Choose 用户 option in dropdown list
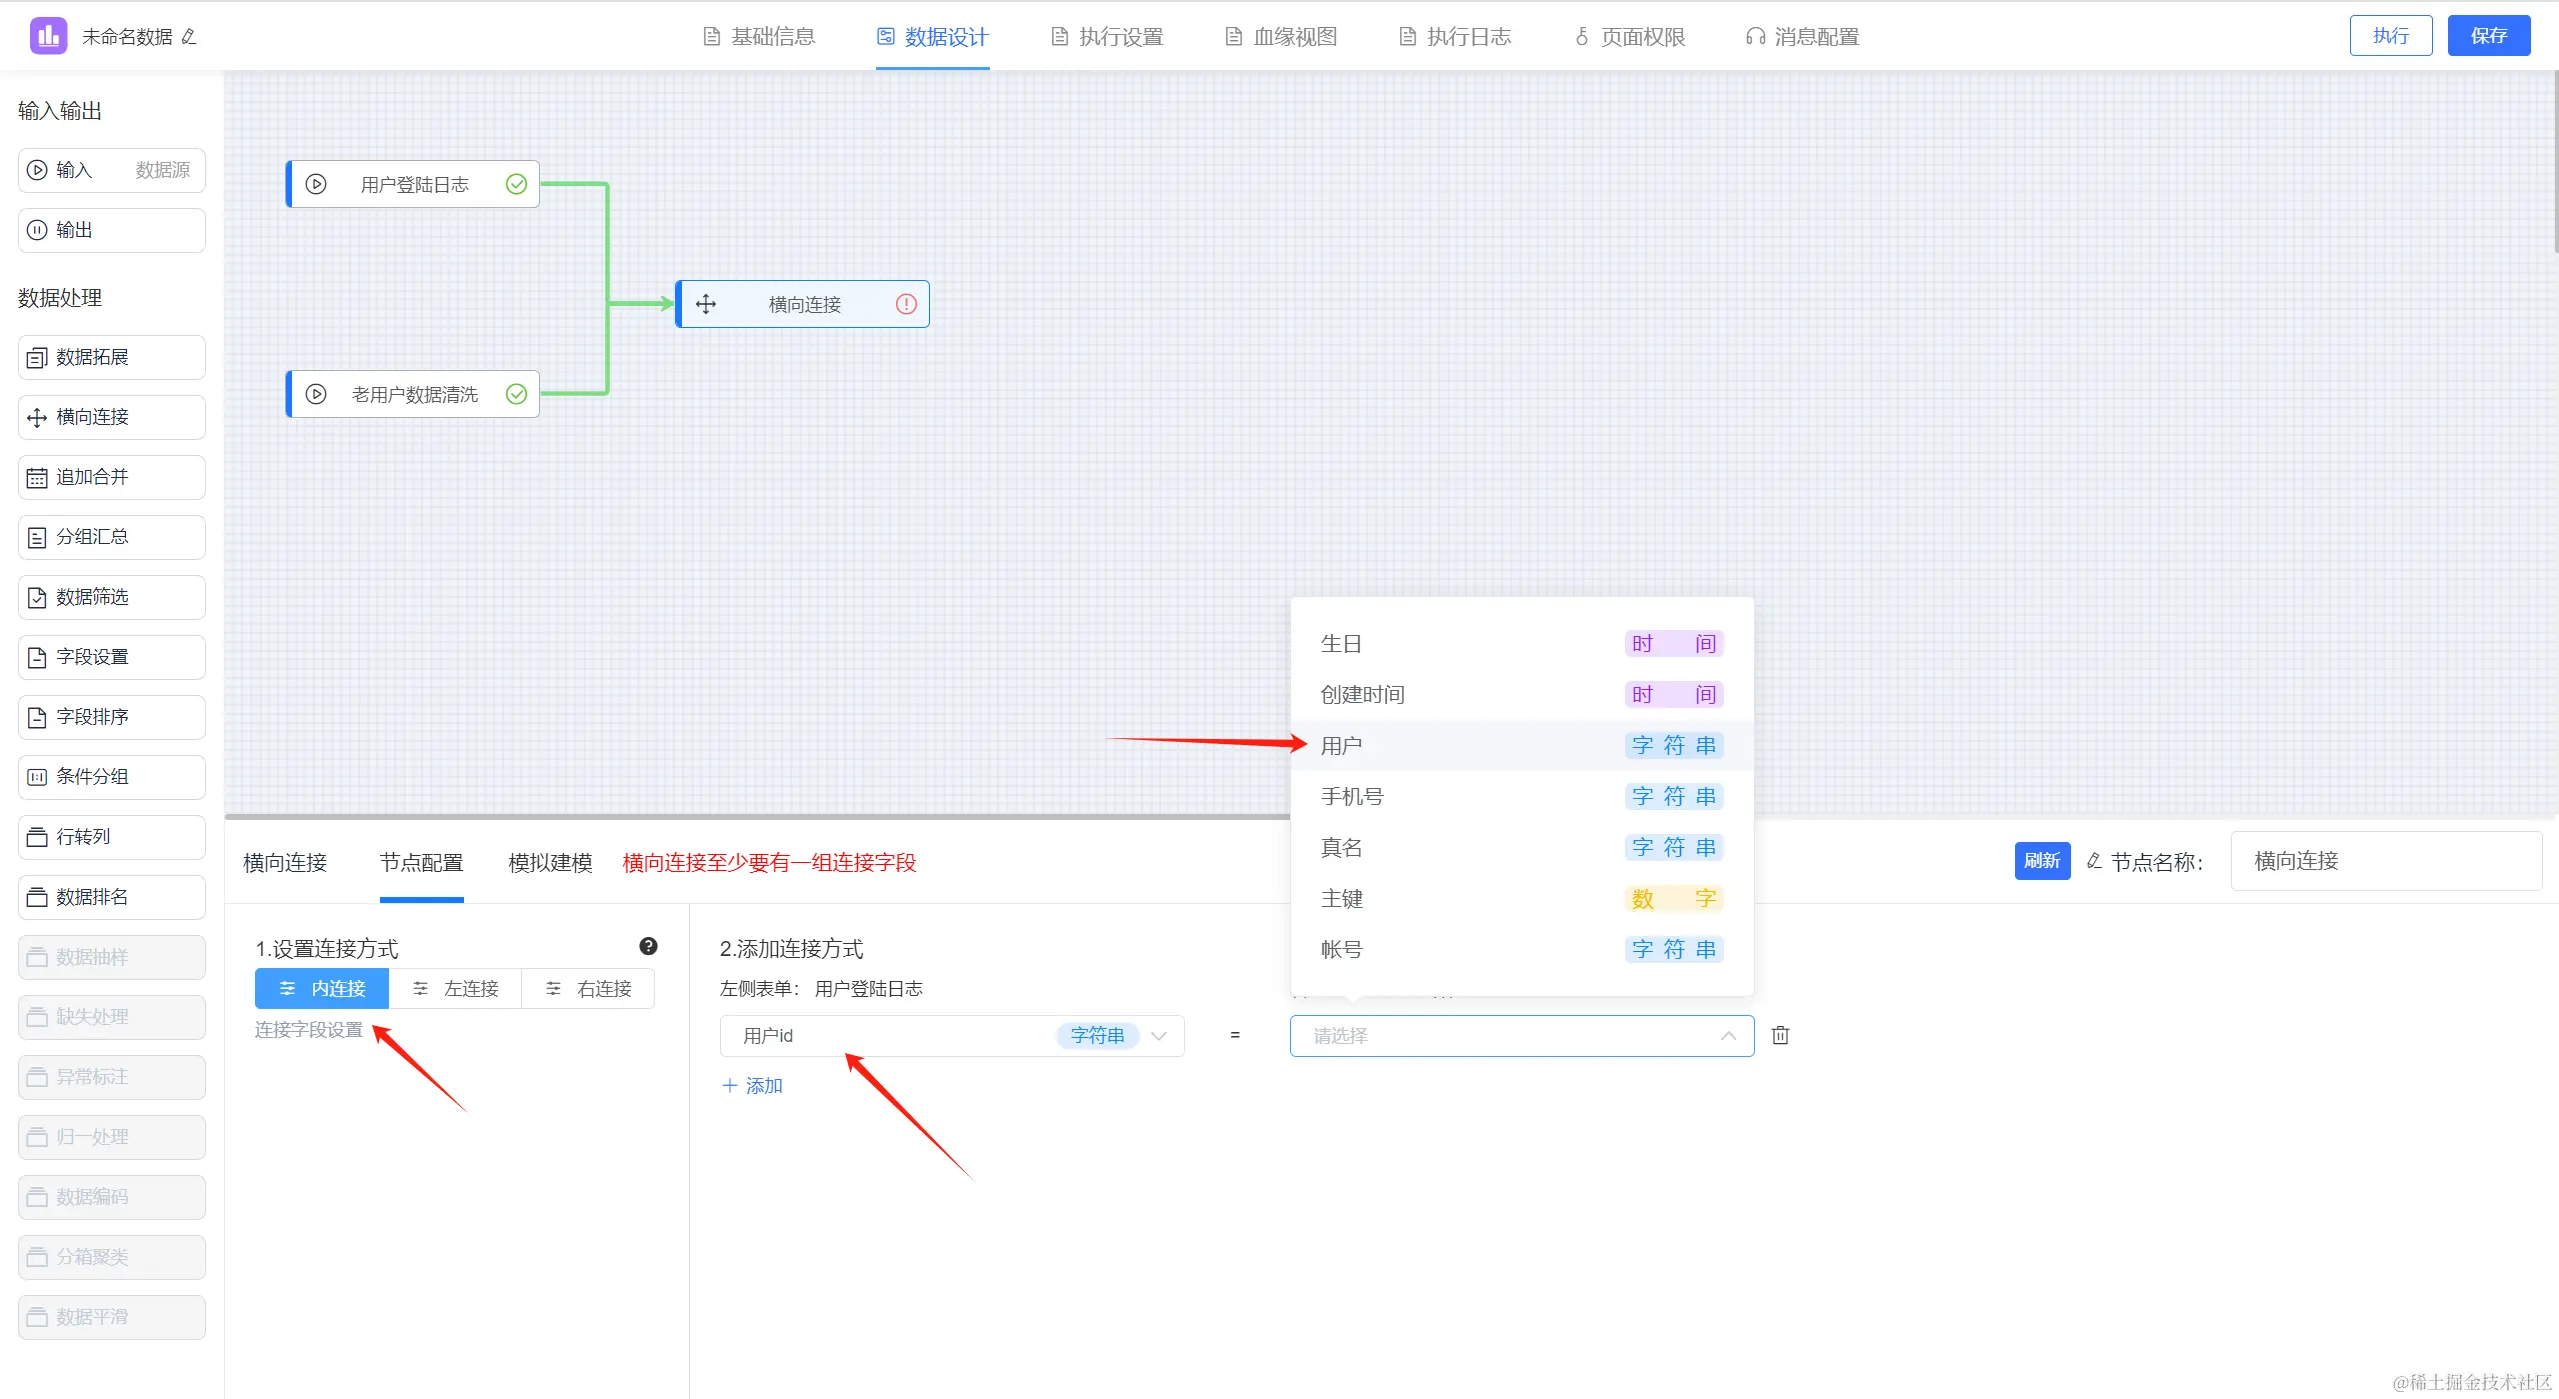This screenshot has width=2559, height=1399. point(1342,746)
